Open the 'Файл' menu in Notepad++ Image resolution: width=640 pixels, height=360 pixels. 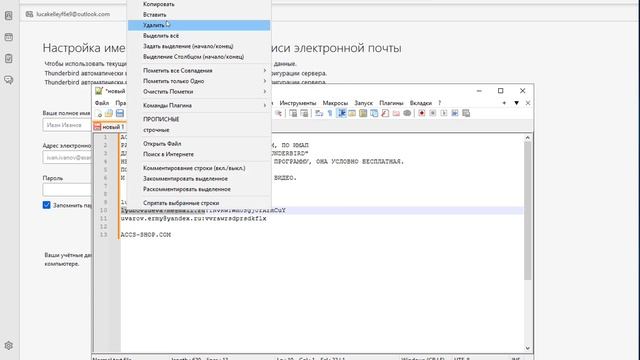click(102, 103)
